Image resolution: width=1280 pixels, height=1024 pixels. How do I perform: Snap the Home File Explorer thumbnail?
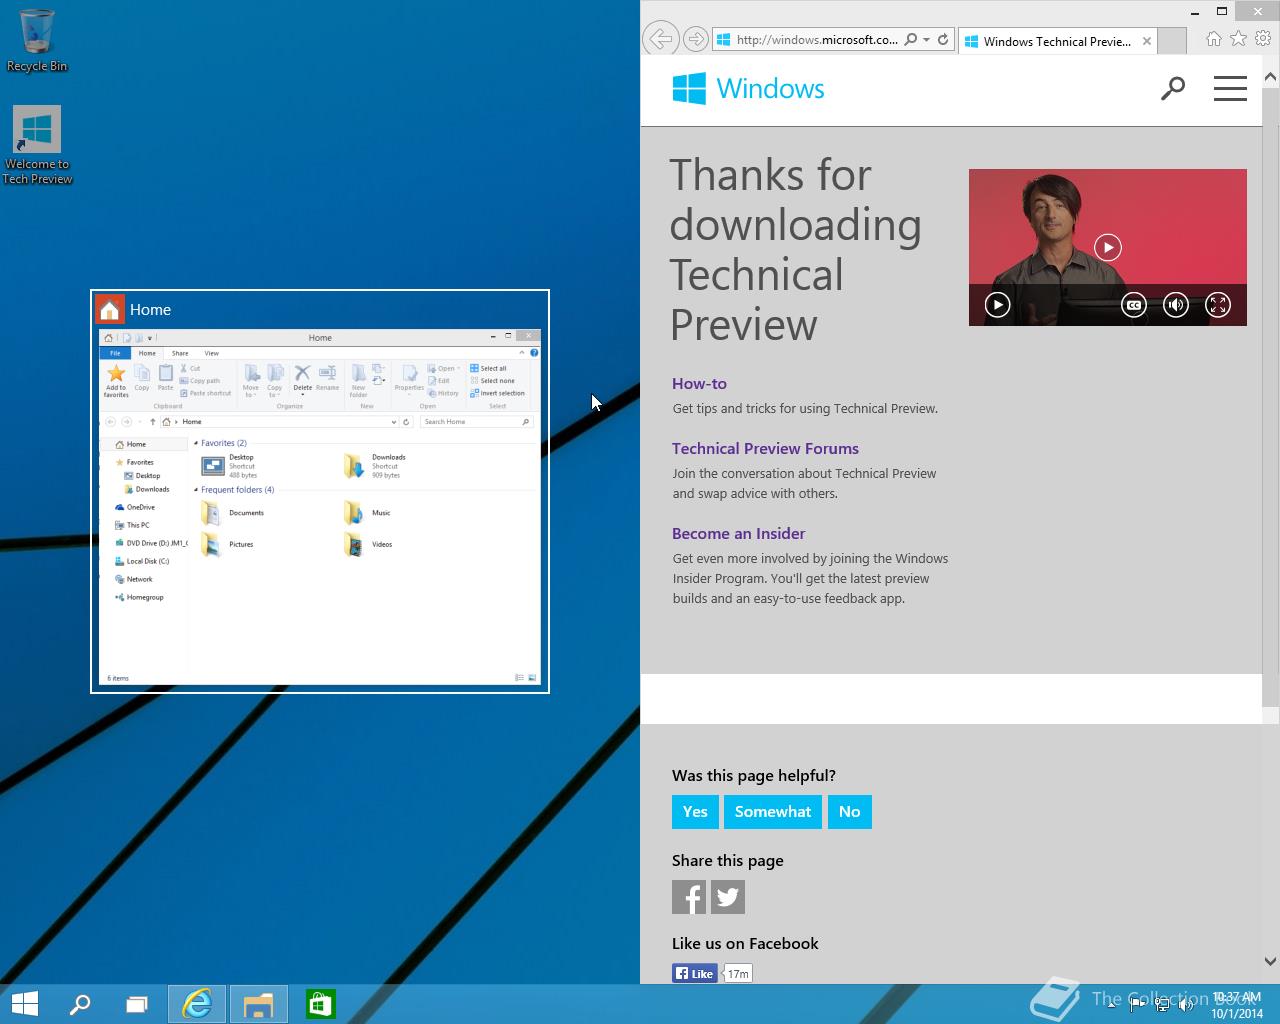point(320,491)
